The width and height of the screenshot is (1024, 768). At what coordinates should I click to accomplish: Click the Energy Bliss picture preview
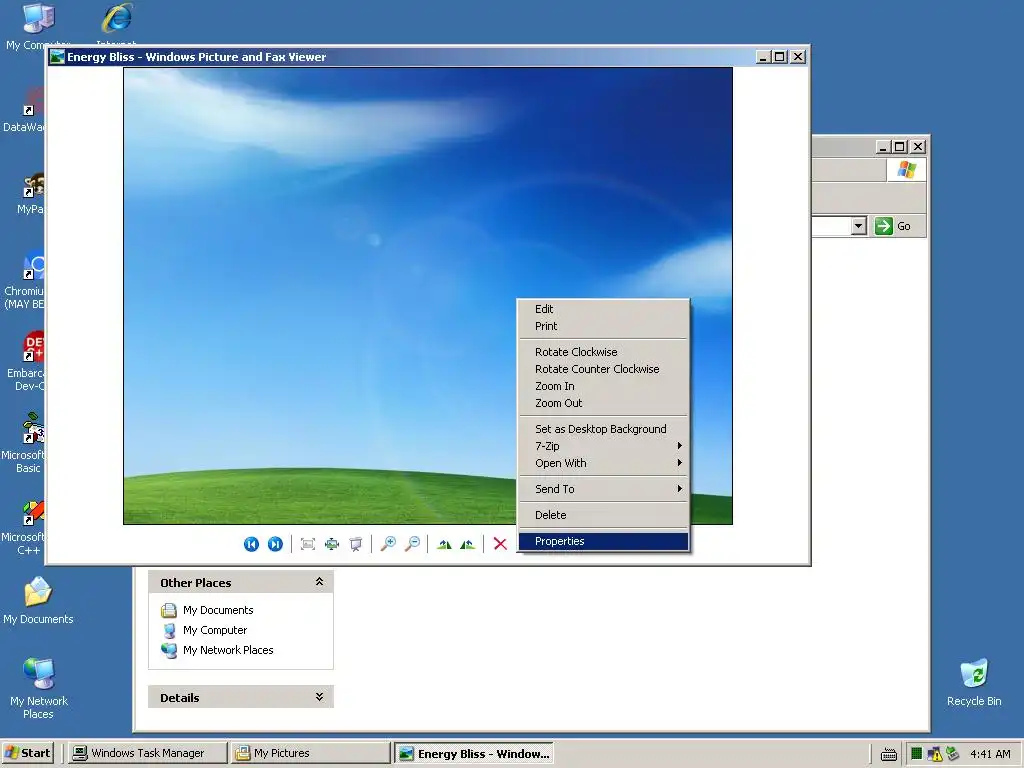pyautogui.click(x=428, y=296)
